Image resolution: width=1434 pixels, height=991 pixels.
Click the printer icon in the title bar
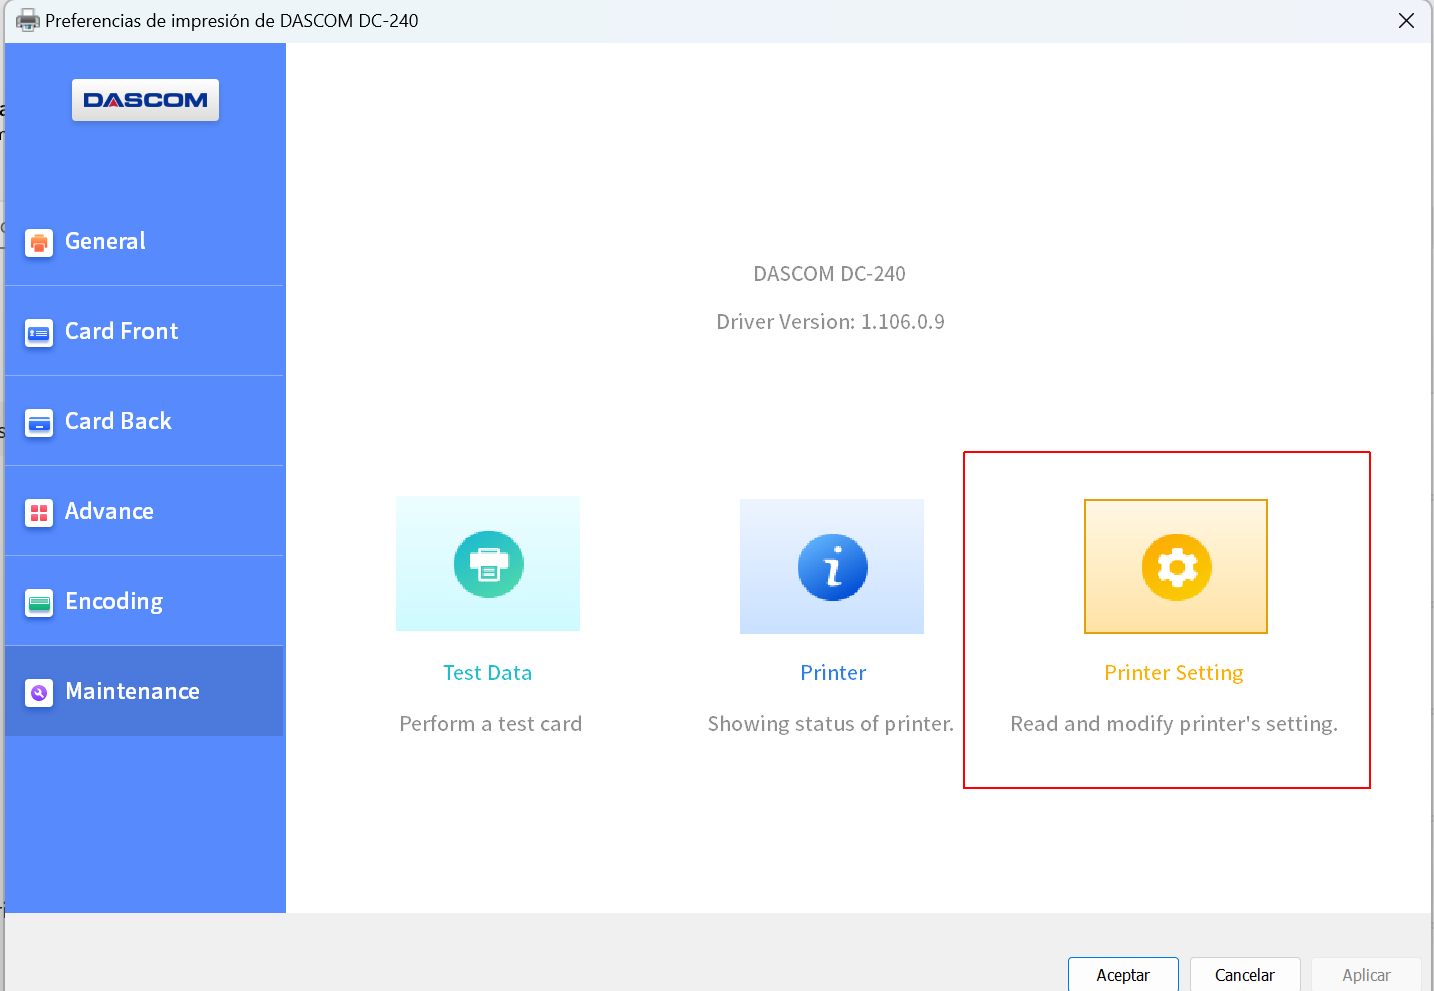[27, 20]
